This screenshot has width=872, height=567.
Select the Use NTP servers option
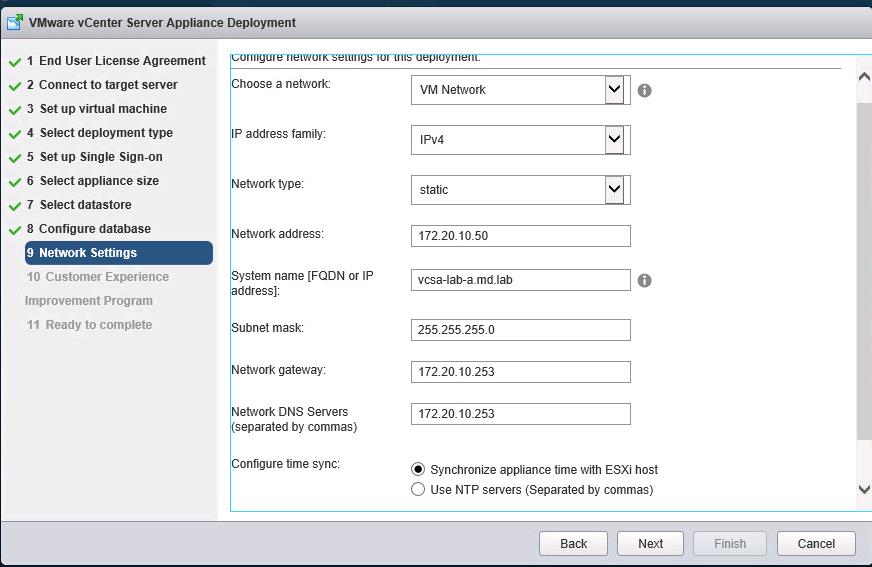pyautogui.click(x=418, y=490)
